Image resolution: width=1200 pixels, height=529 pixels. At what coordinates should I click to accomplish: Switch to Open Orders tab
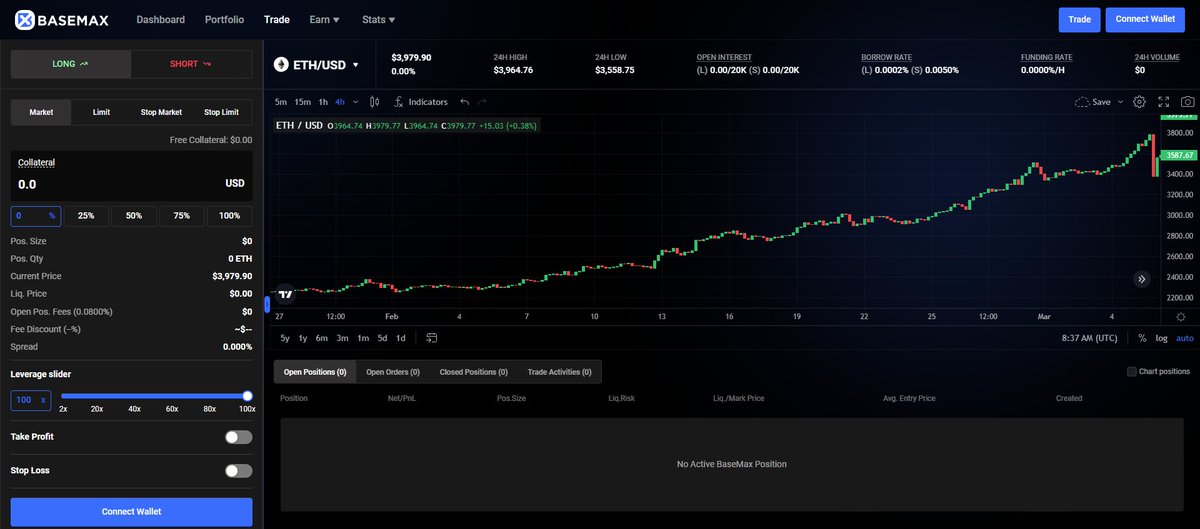[x=392, y=372]
